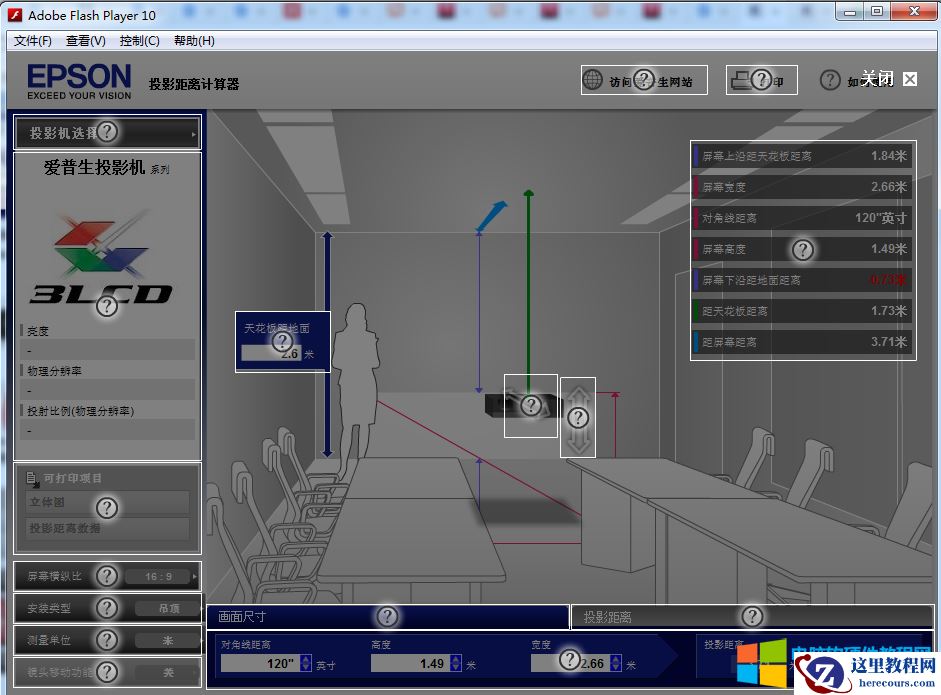This screenshot has width=941, height=695.
Task: Click the 投影距离计算器 title text
Action: [194, 84]
